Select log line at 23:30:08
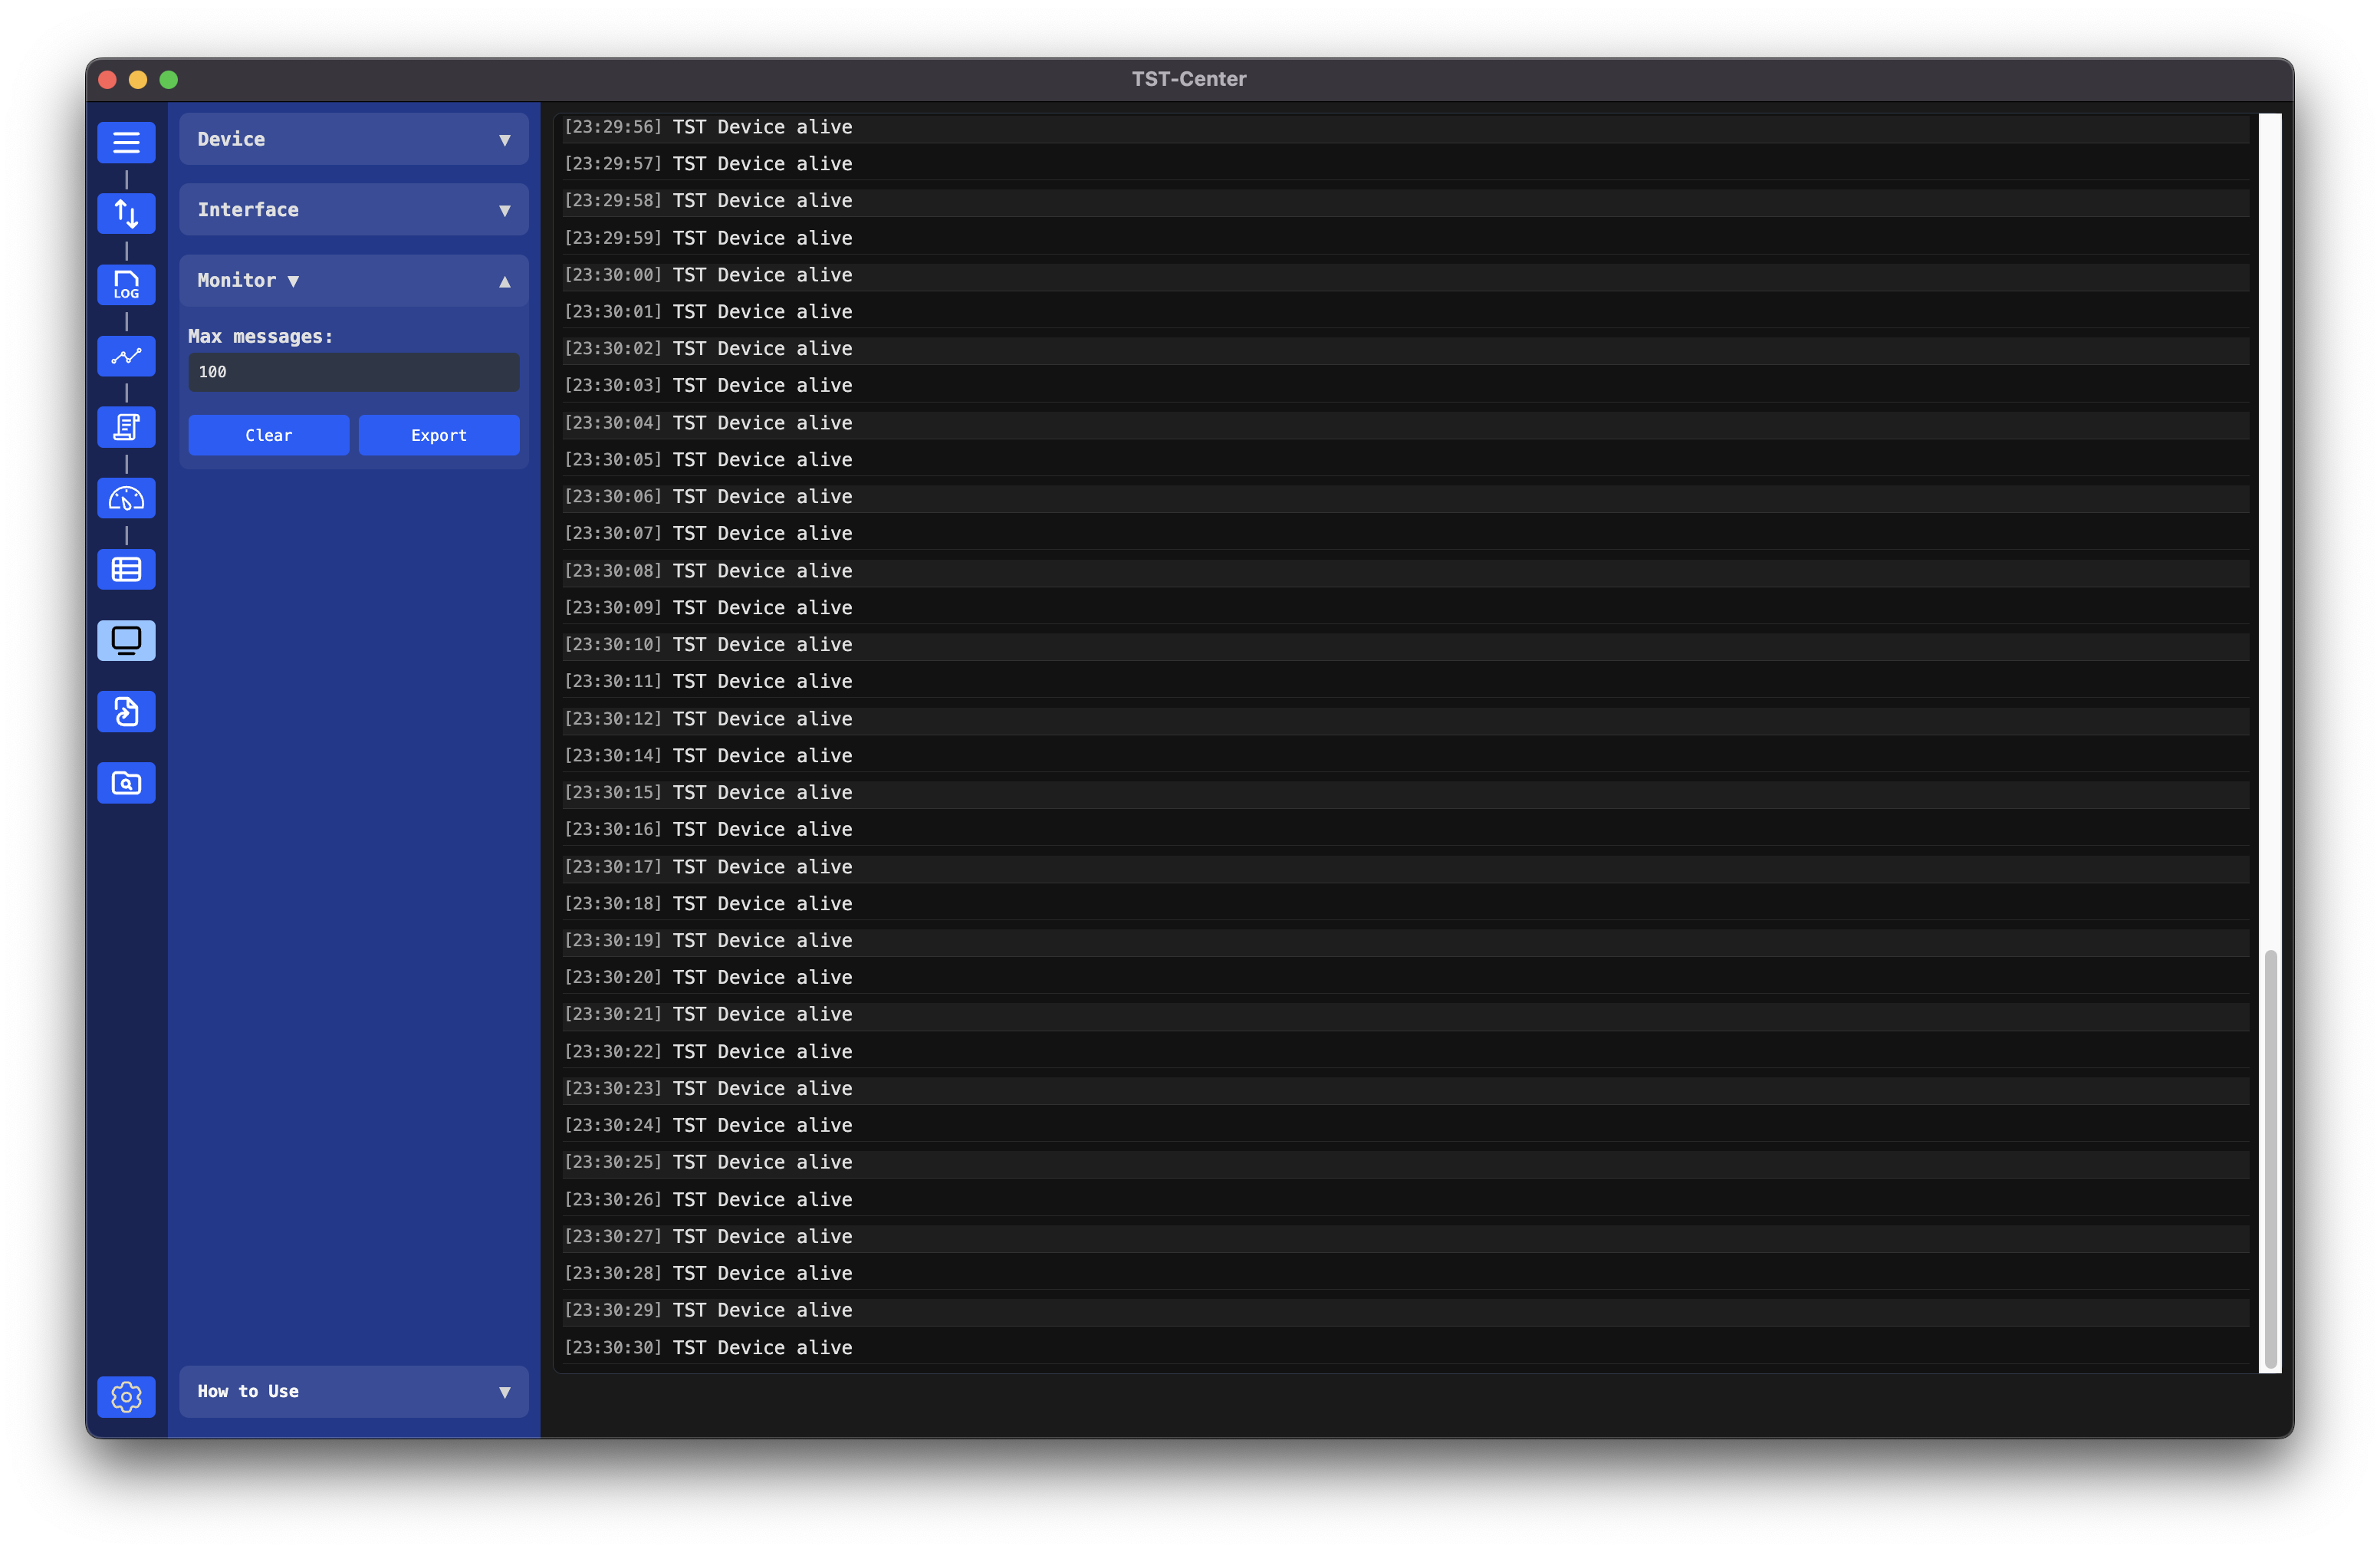The width and height of the screenshot is (2380, 1552). click(1405, 571)
